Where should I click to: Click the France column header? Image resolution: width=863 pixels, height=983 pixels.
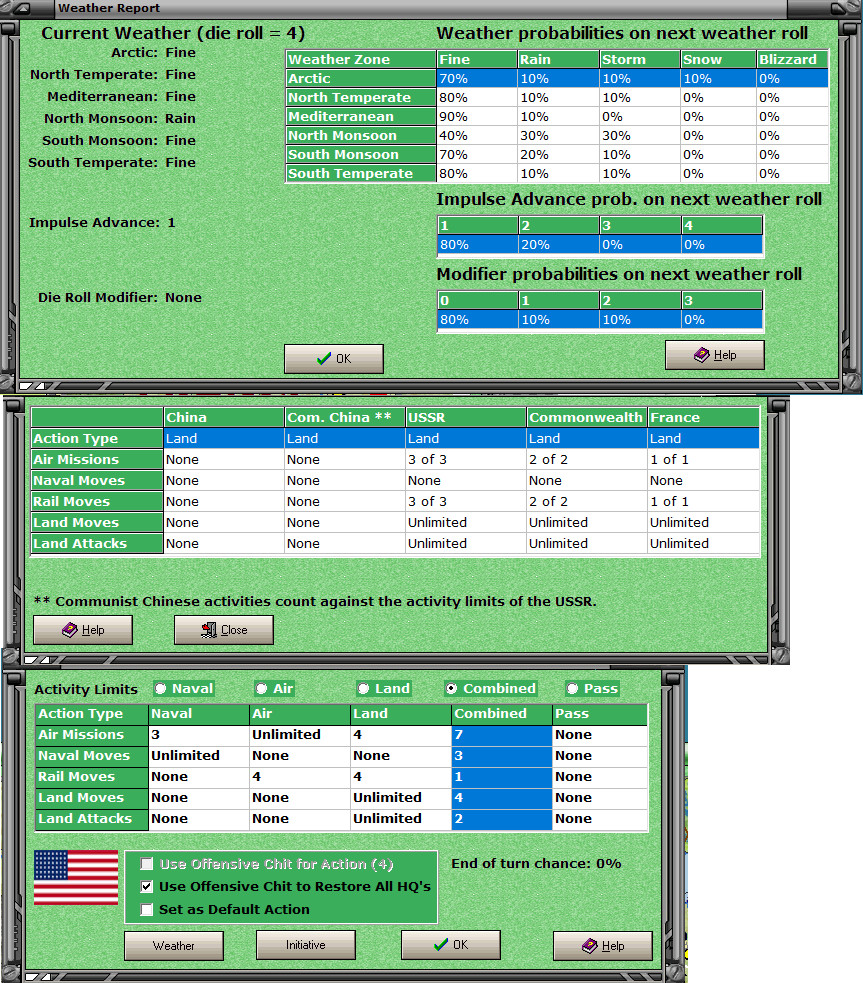703,418
